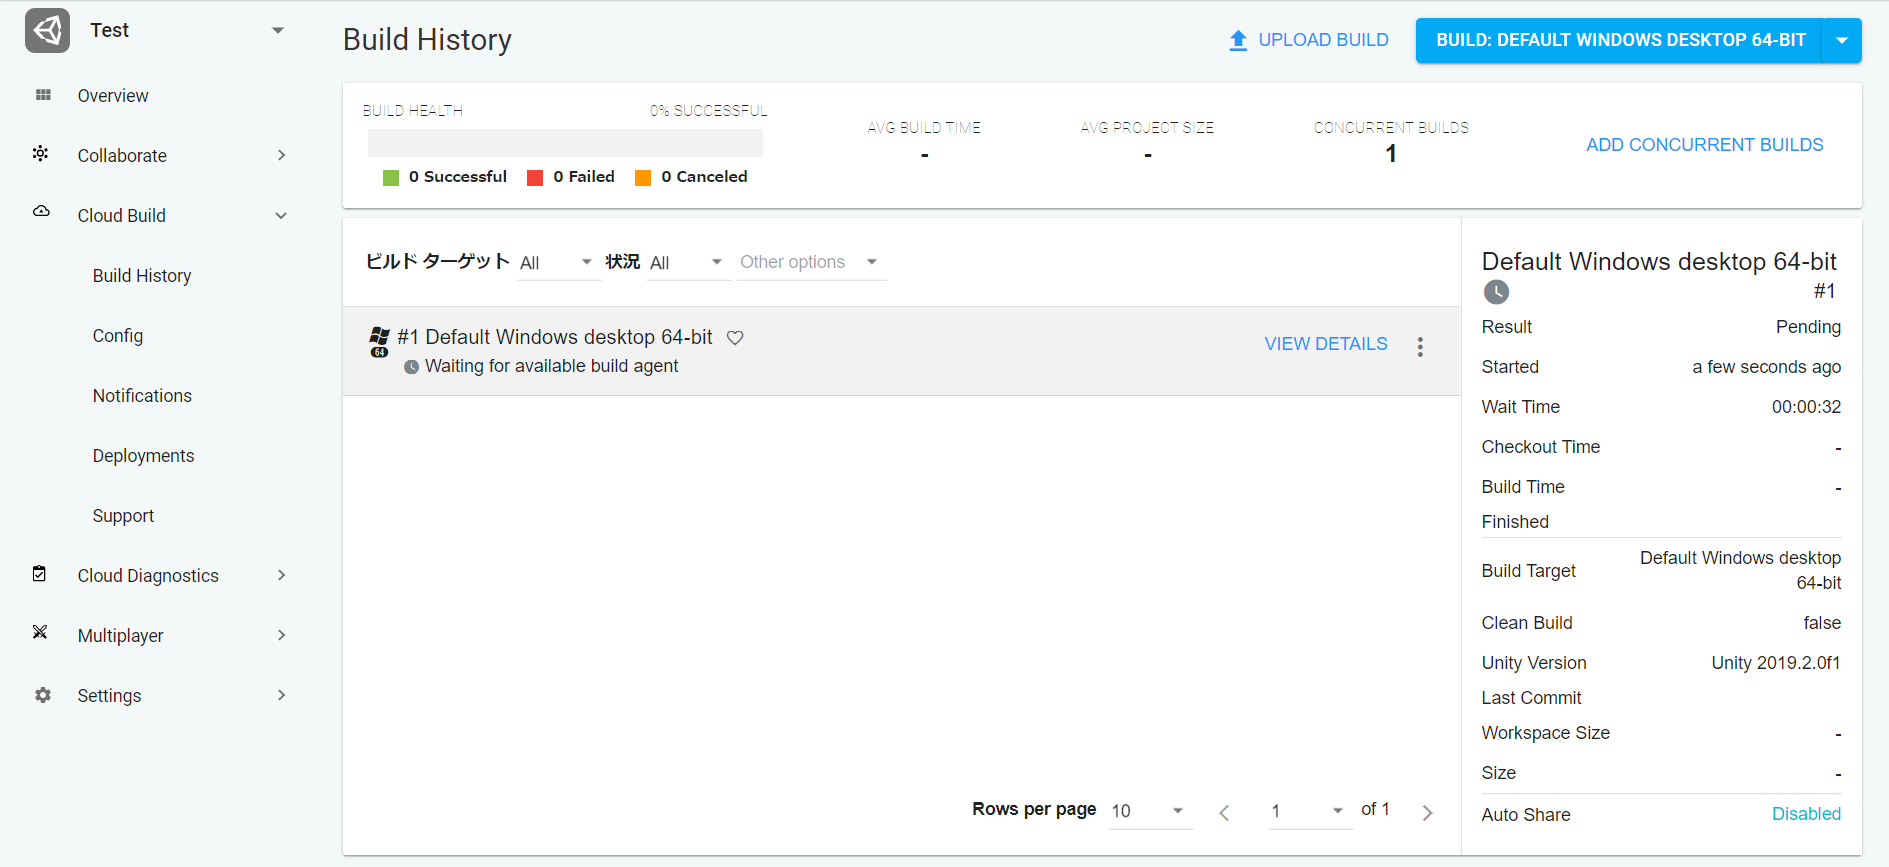Screen dimensions: 1889x867
Task: Click the Windows 64 platform icon on build #1
Action: pyautogui.click(x=379, y=341)
